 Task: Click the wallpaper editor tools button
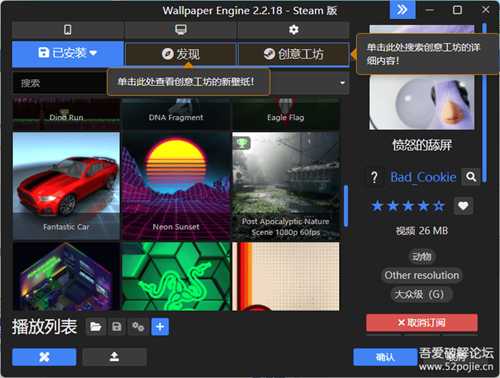coord(44,357)
